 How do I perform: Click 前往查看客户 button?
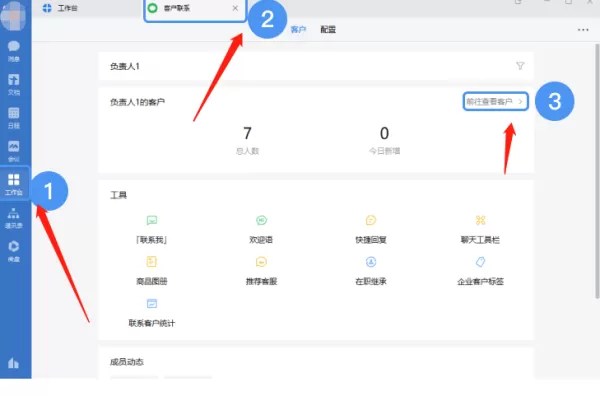pos(496,101)
